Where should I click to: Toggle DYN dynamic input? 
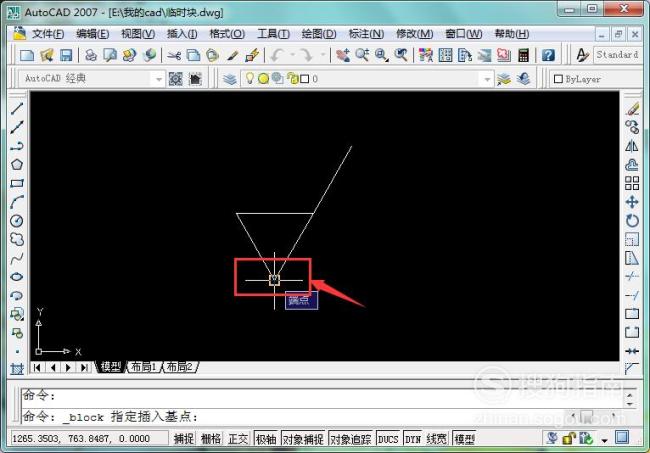(412, 438)
